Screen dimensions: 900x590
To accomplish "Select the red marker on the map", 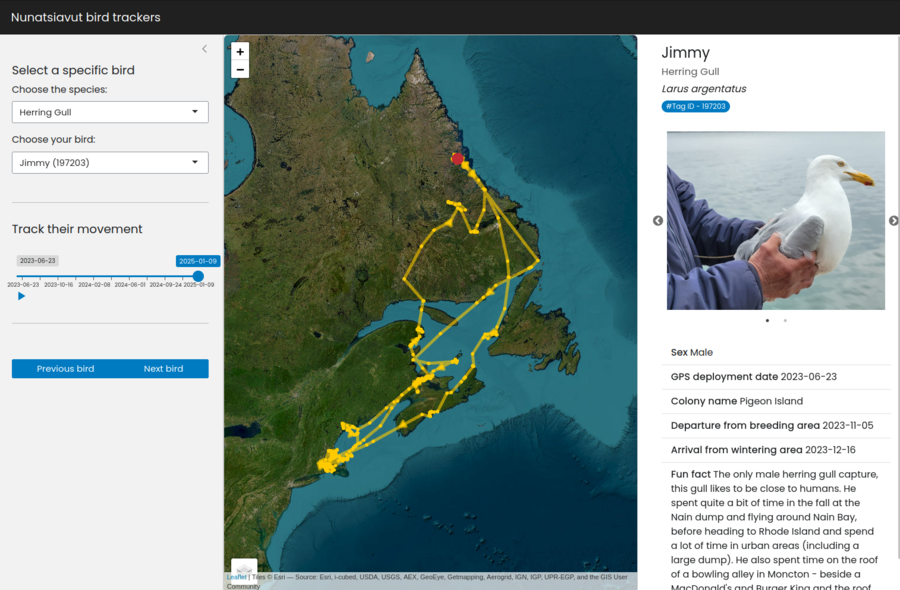I will tap(457, 158).
